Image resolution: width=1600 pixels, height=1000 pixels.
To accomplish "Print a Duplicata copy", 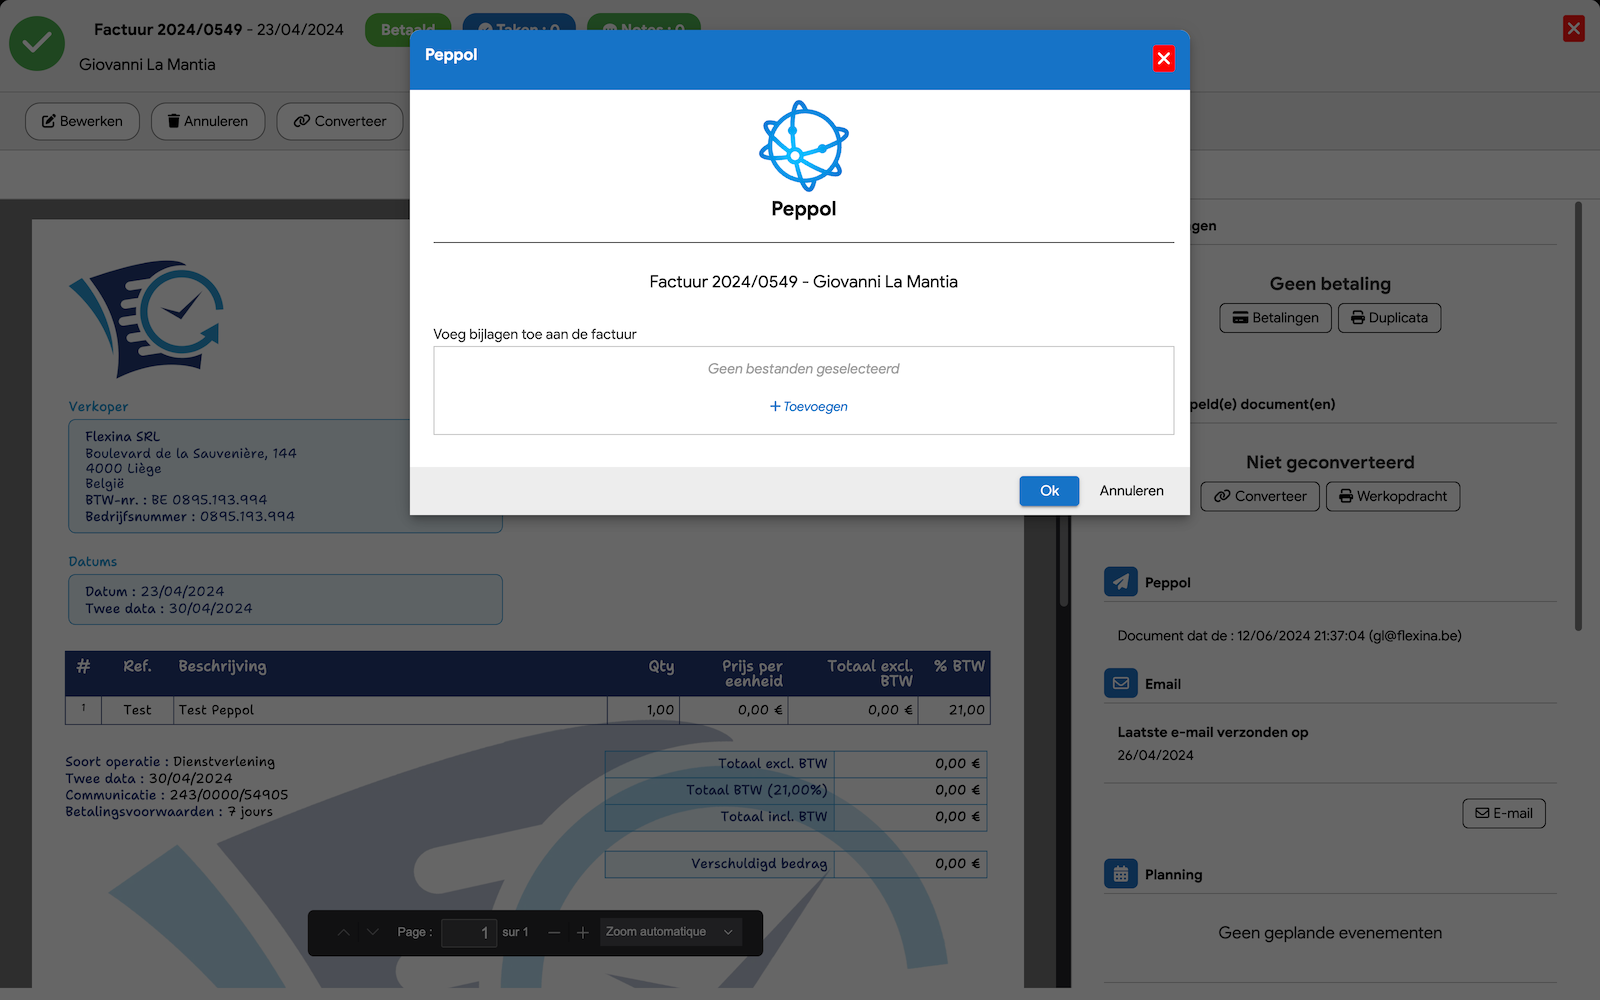I will (x=1389, y=318).
